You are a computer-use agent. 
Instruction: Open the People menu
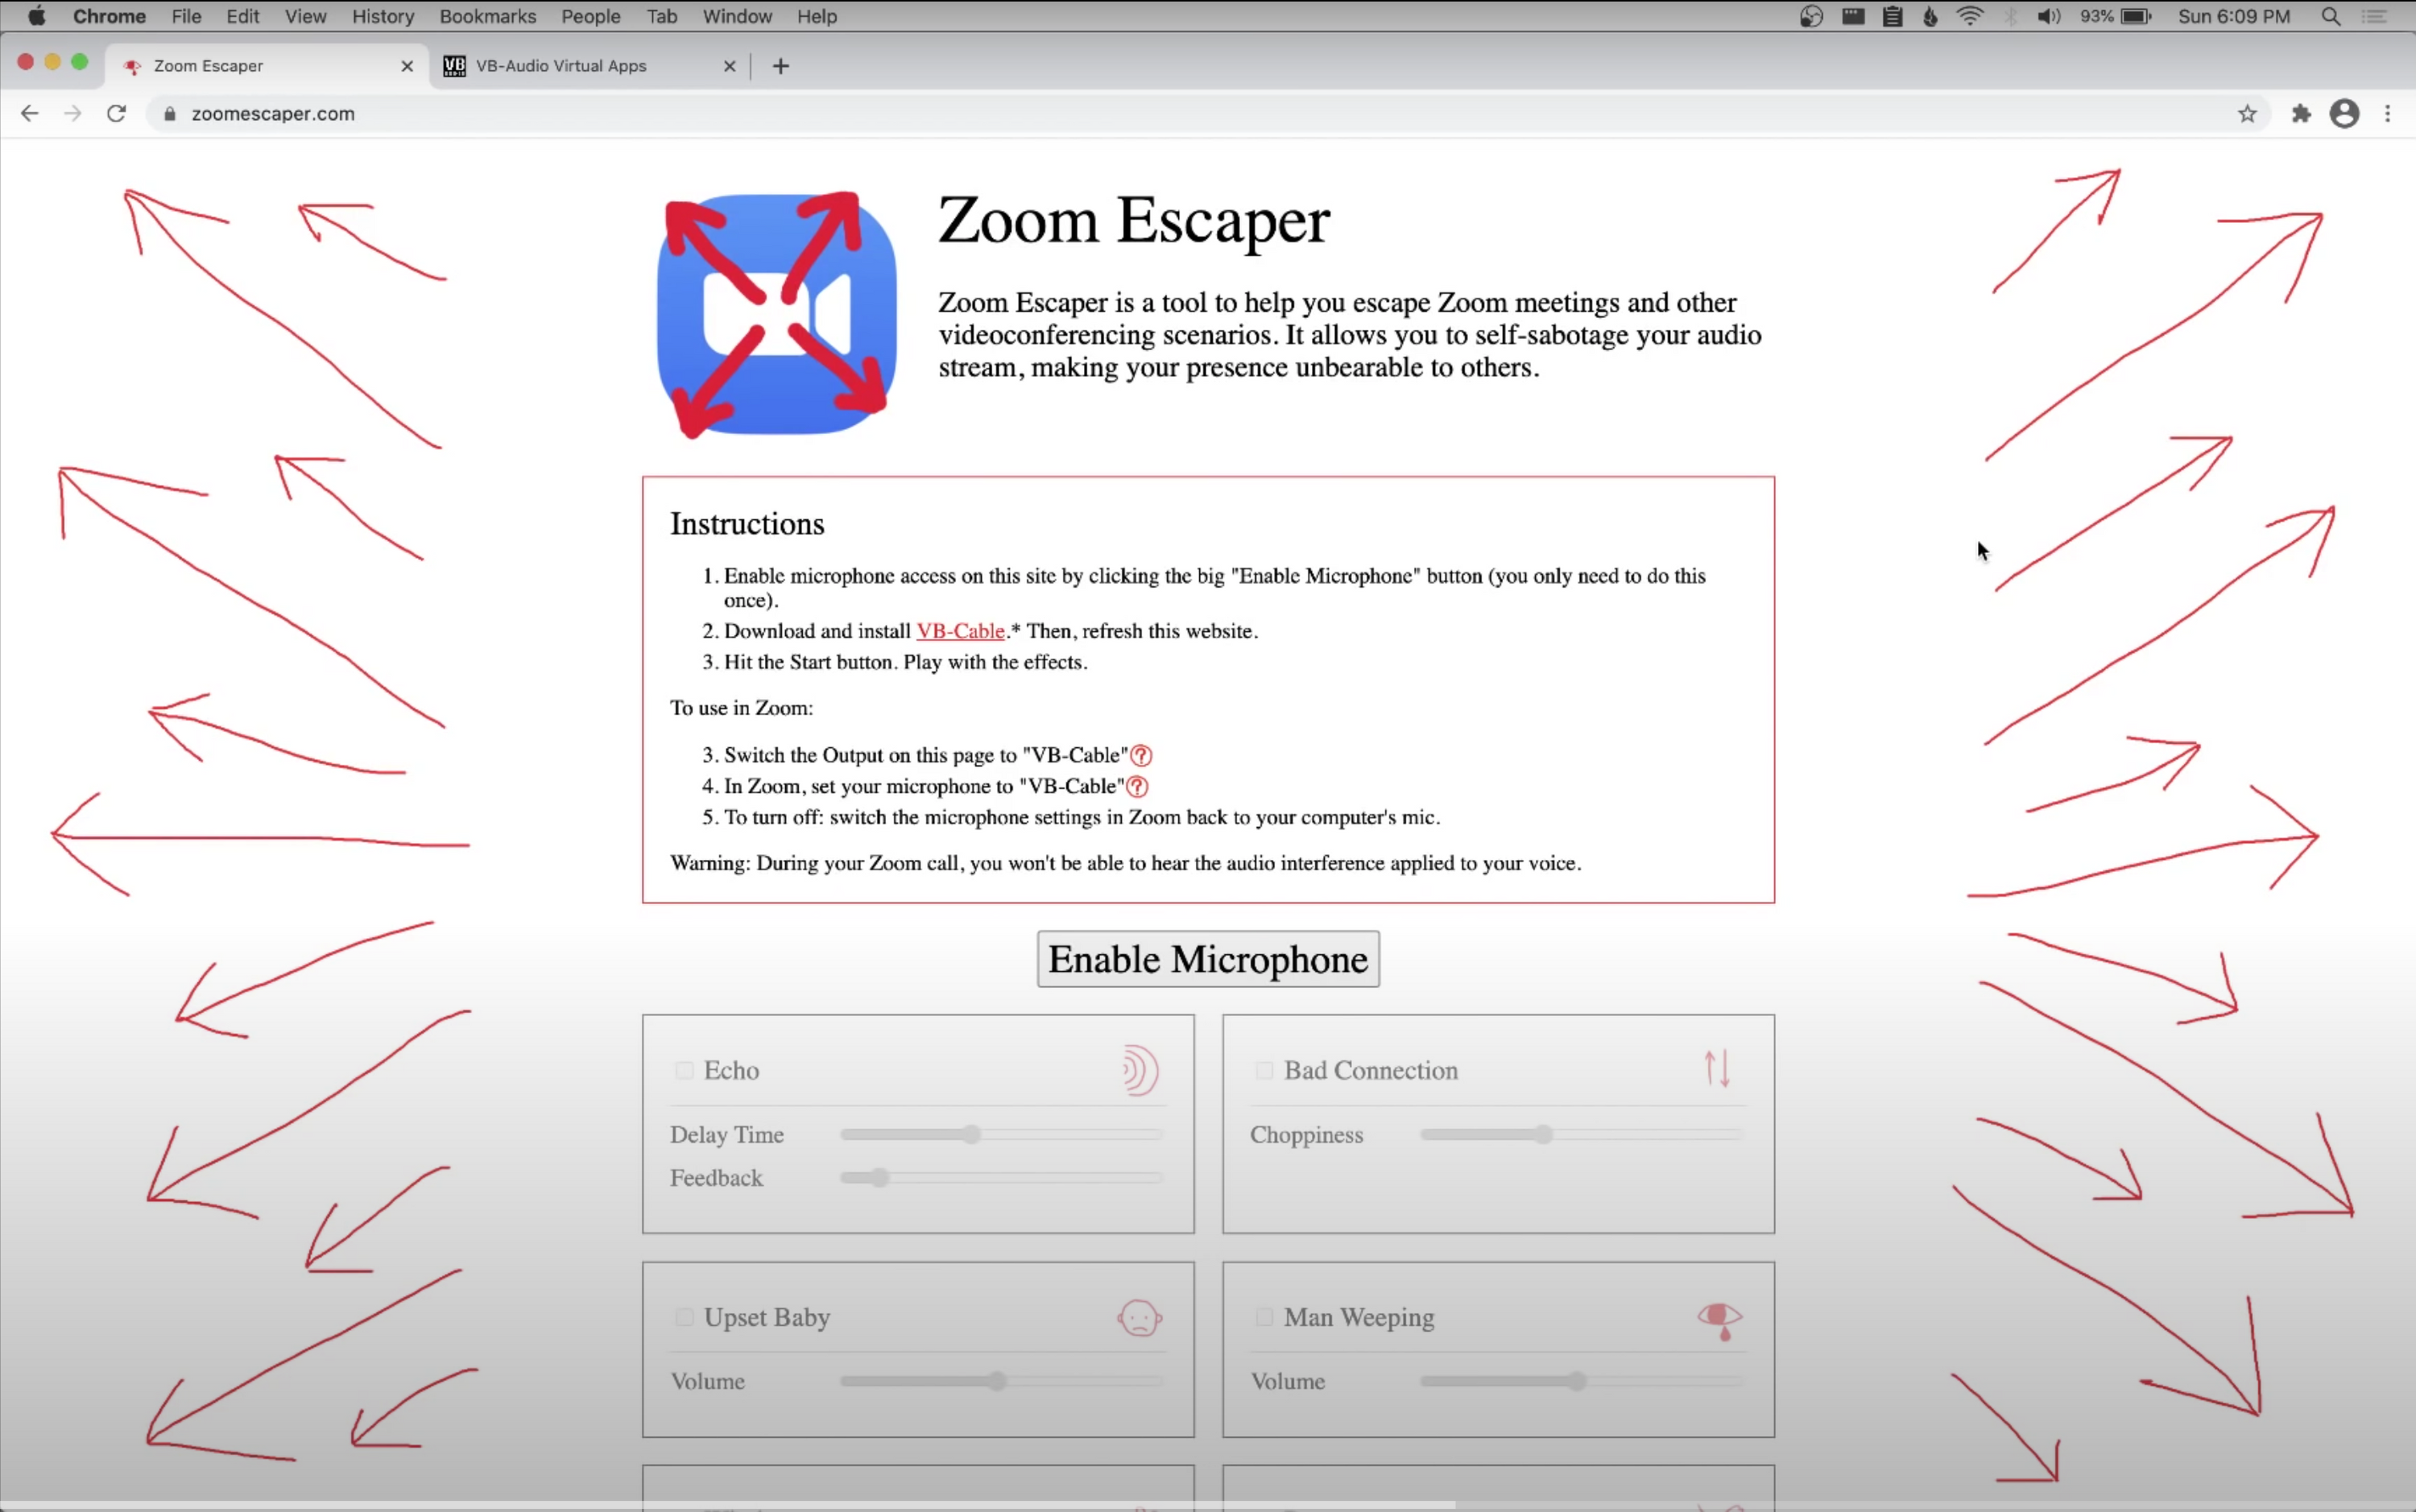(590, 16)
